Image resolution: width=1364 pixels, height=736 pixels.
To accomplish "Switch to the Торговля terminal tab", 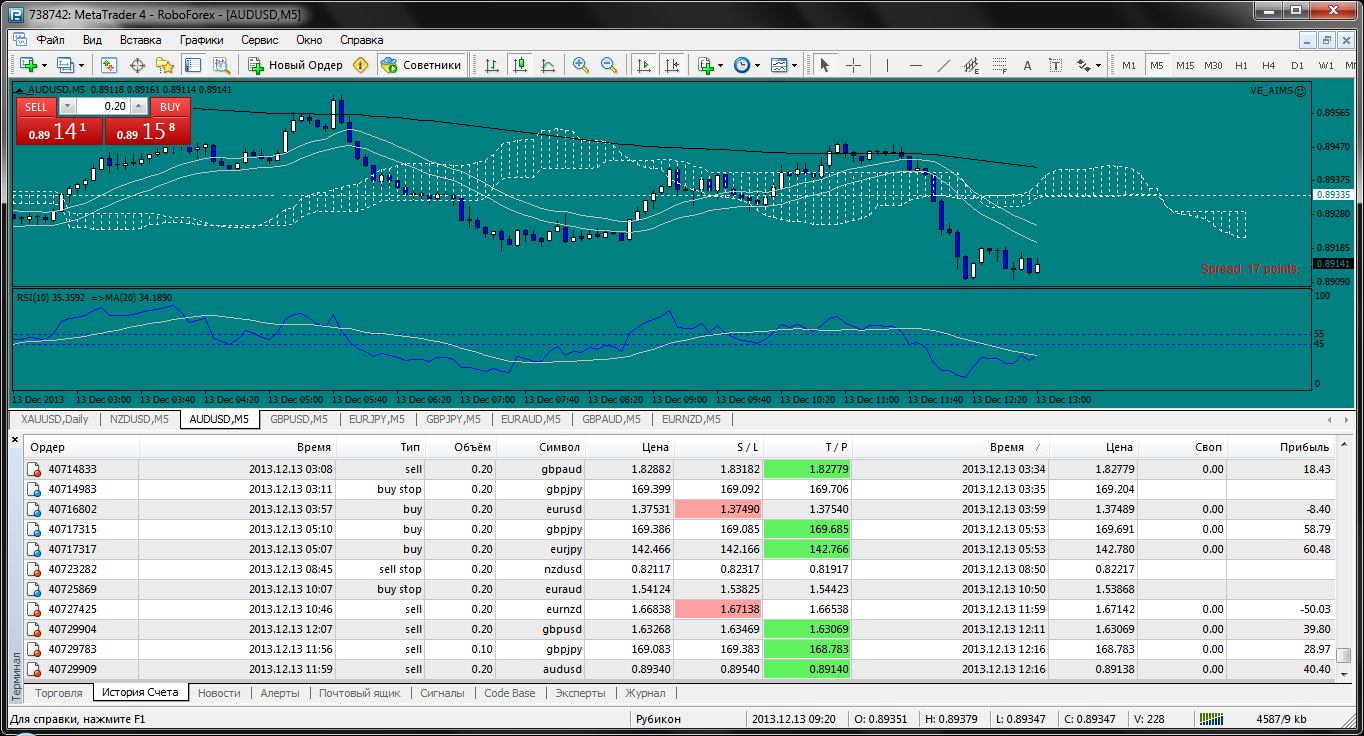I will pyautogui.click(x=59, y=692).
